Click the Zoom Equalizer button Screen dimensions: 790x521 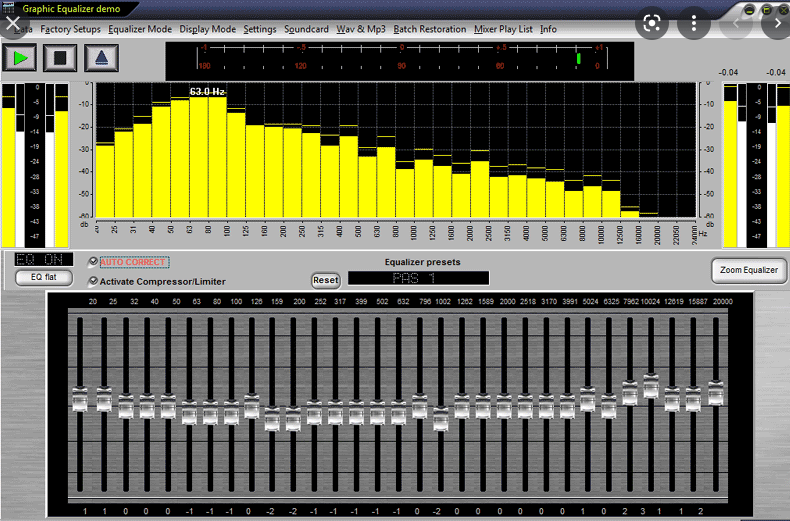click(749, 270)
